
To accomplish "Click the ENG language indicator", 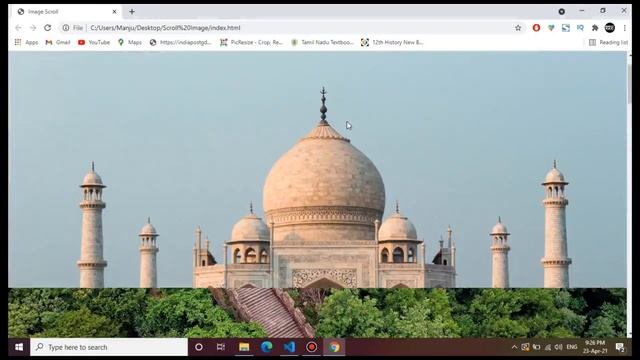I will [572, 347].
